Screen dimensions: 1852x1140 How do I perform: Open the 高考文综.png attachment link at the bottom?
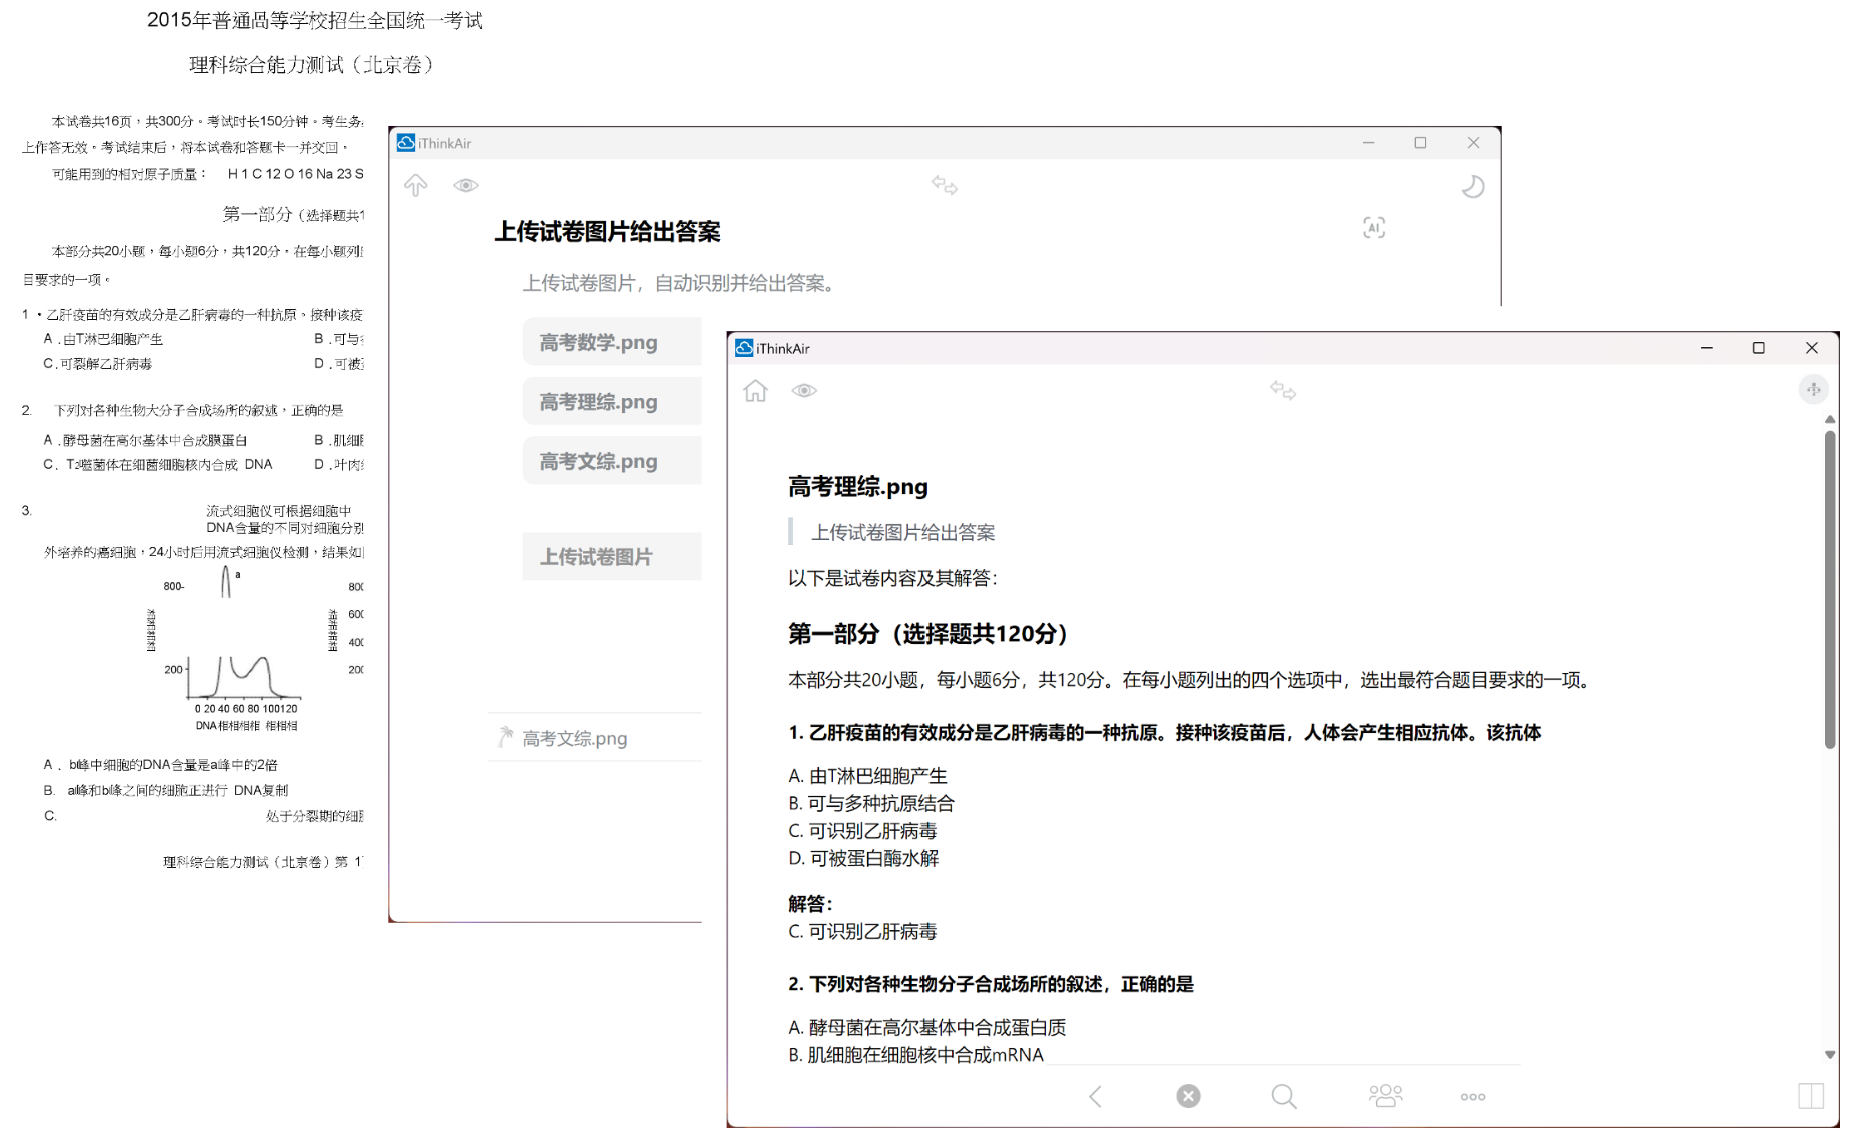[574, 739]
